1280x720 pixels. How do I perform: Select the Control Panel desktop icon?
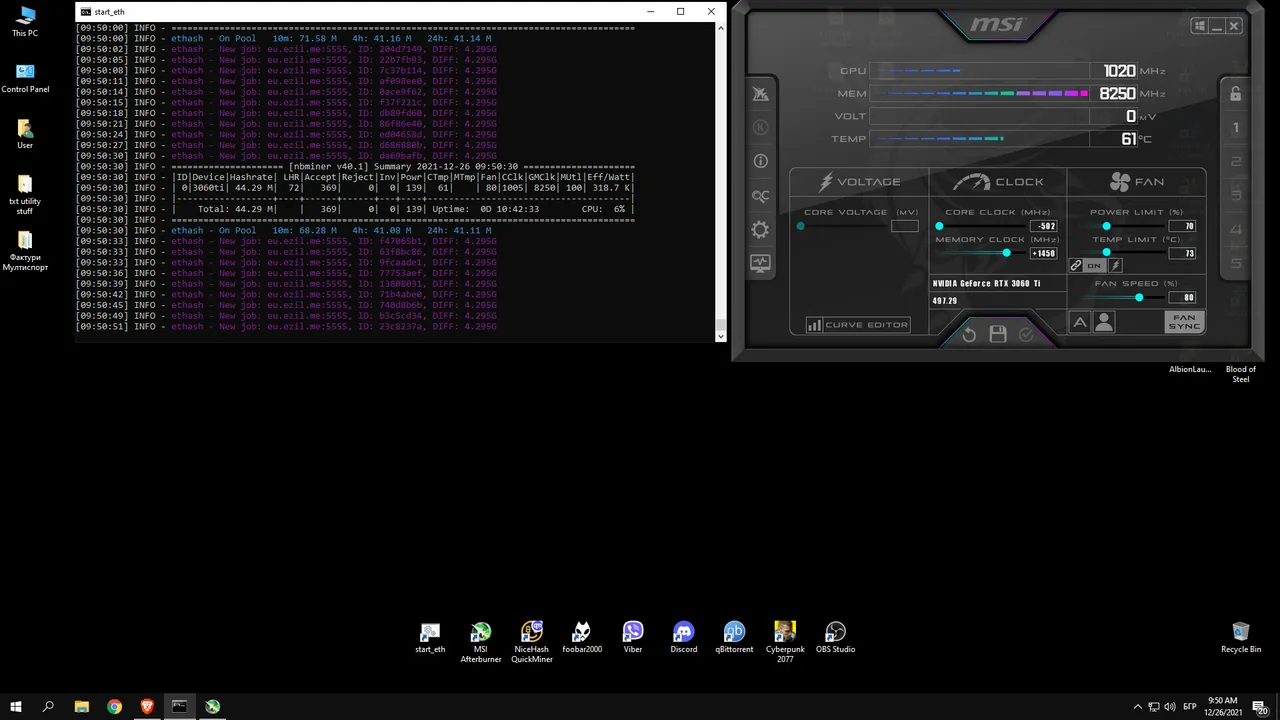point(25,78)
